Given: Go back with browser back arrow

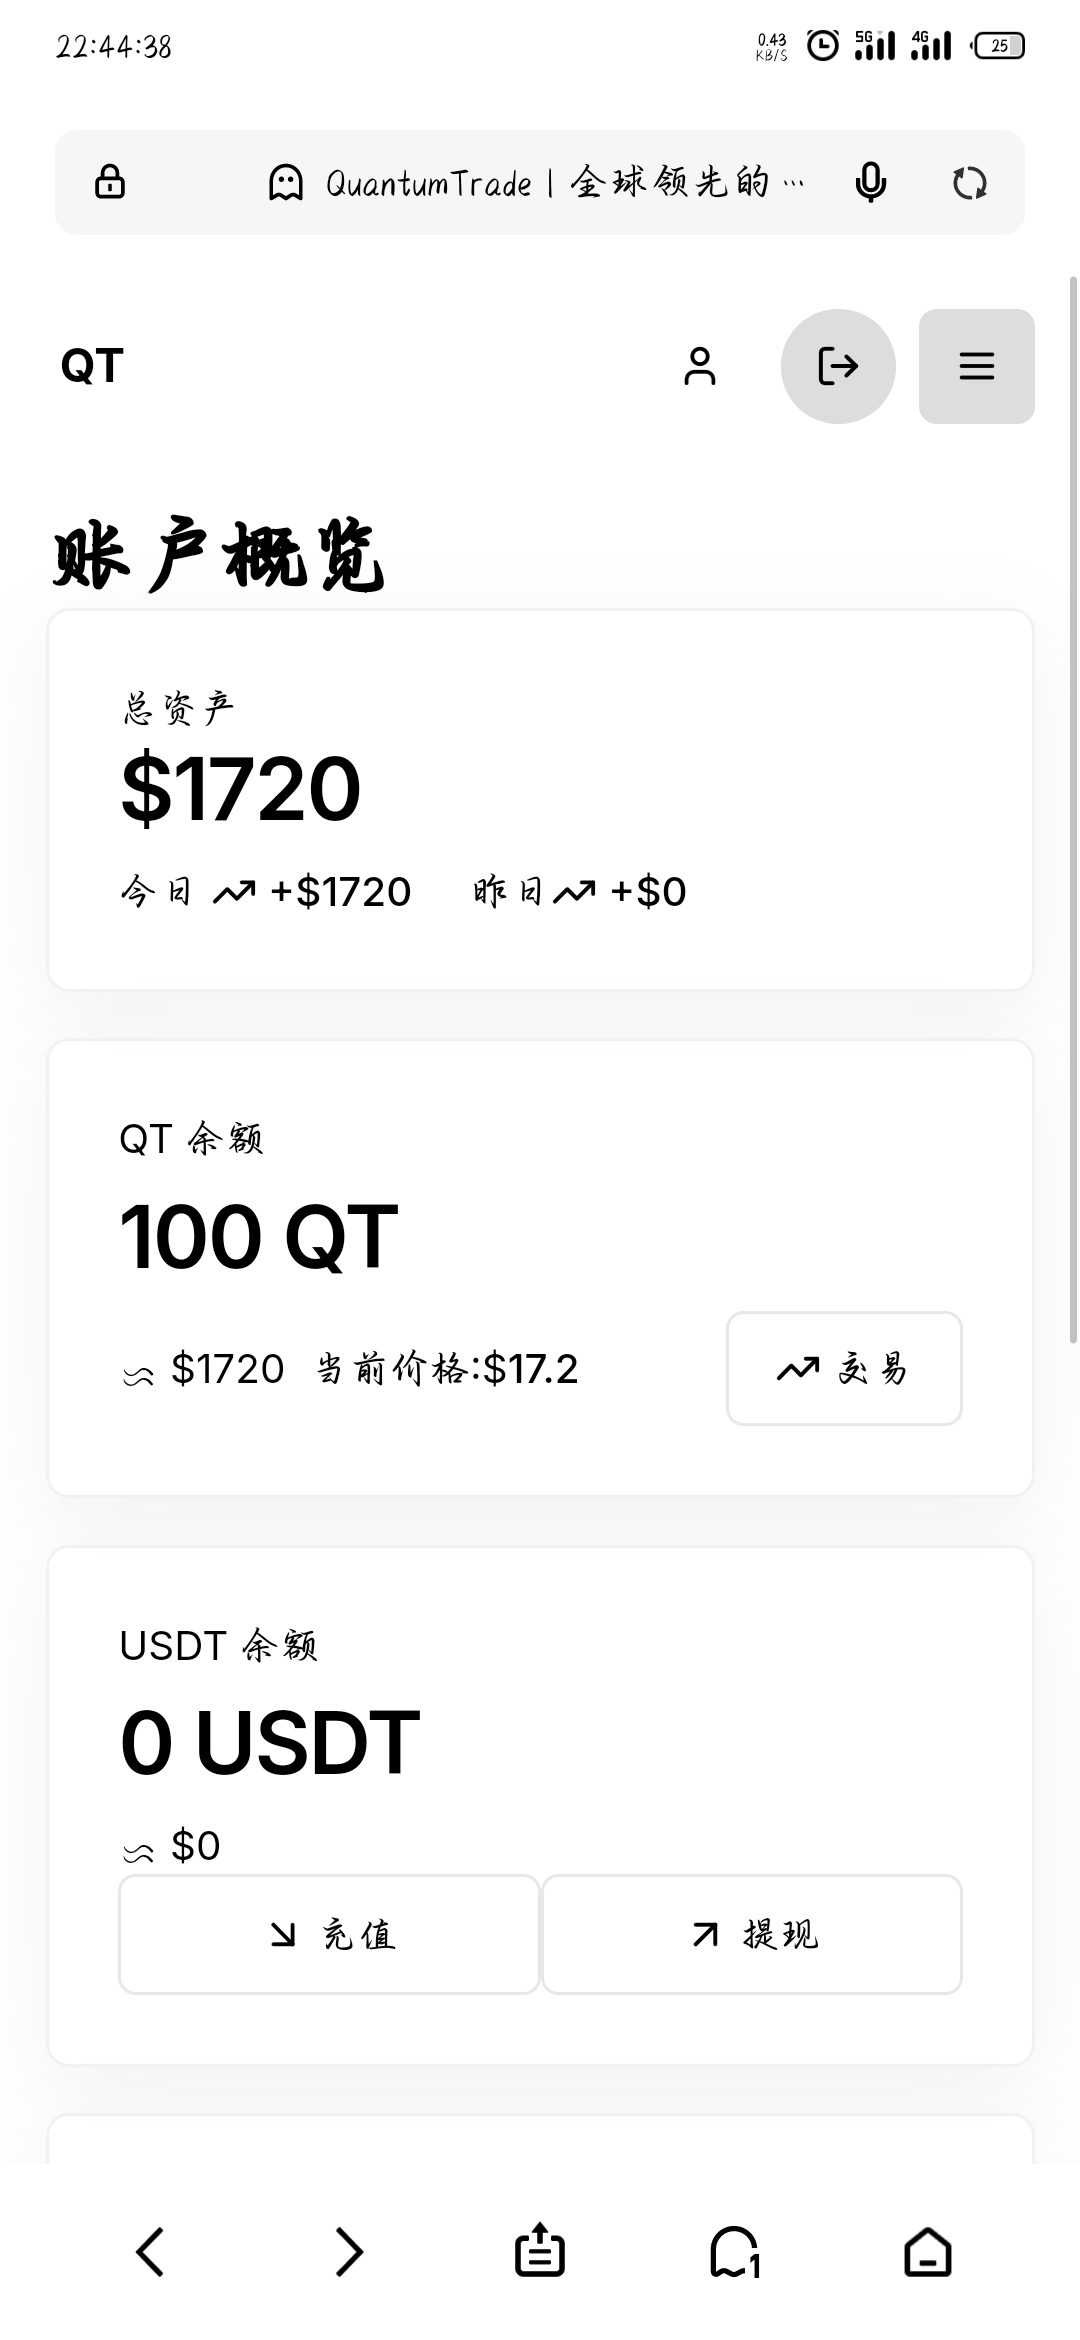Looking at the screenshot, I should [150, 2252].
